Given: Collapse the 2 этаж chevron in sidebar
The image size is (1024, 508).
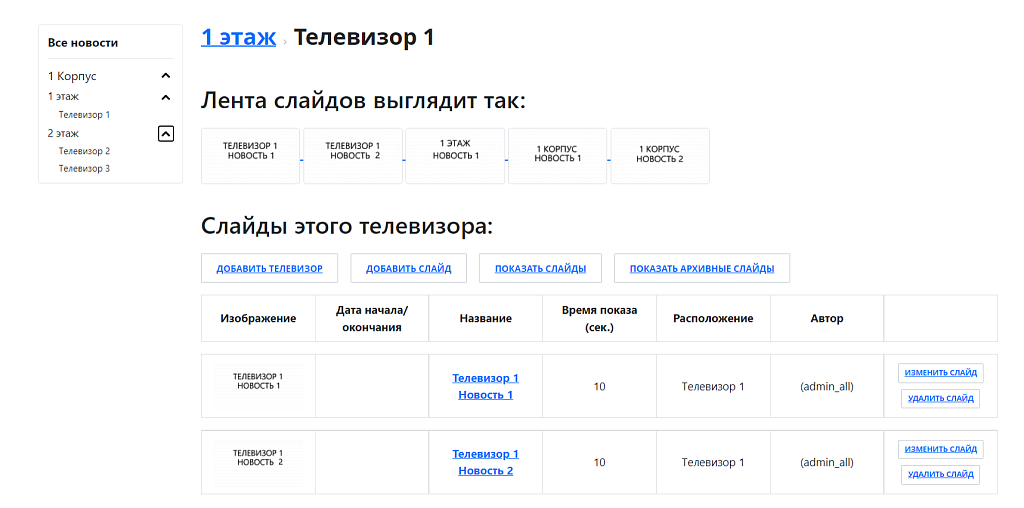Looking at the screenshot, I should click(166, 133).
